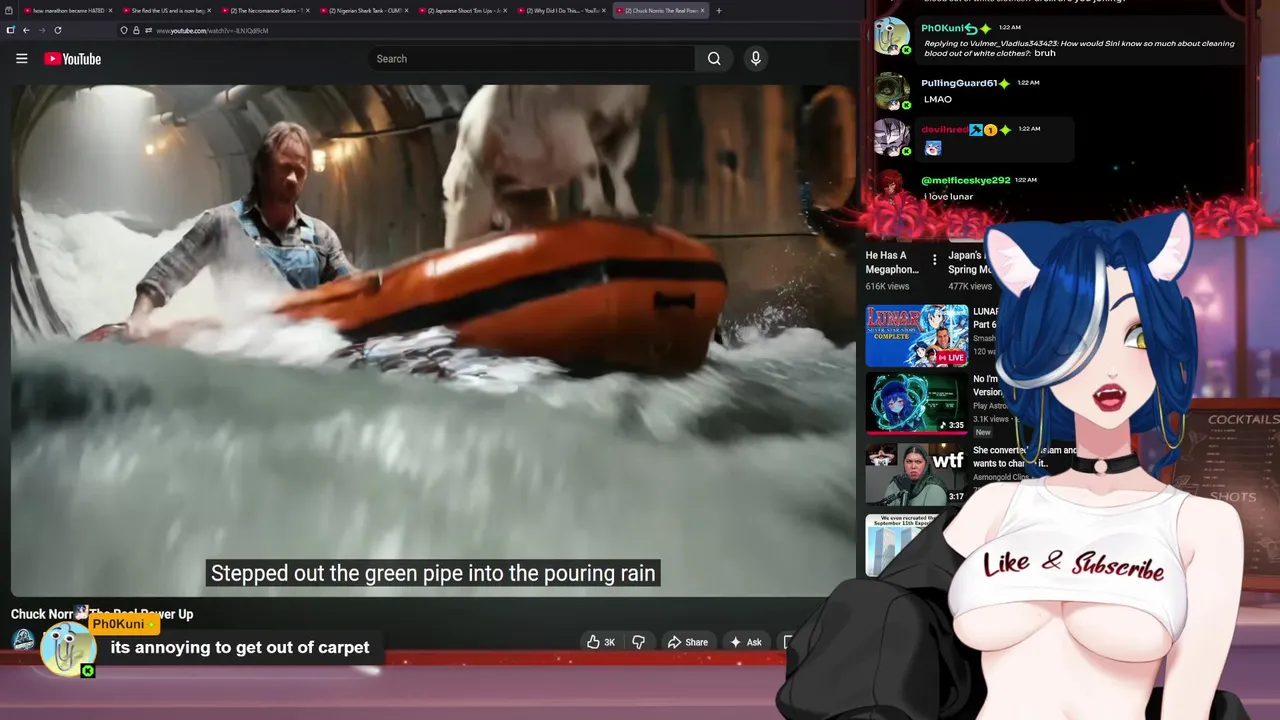Viewport: 1280px width, 720px height.
Task: Click the padlock site info icon
Action: 136,30
